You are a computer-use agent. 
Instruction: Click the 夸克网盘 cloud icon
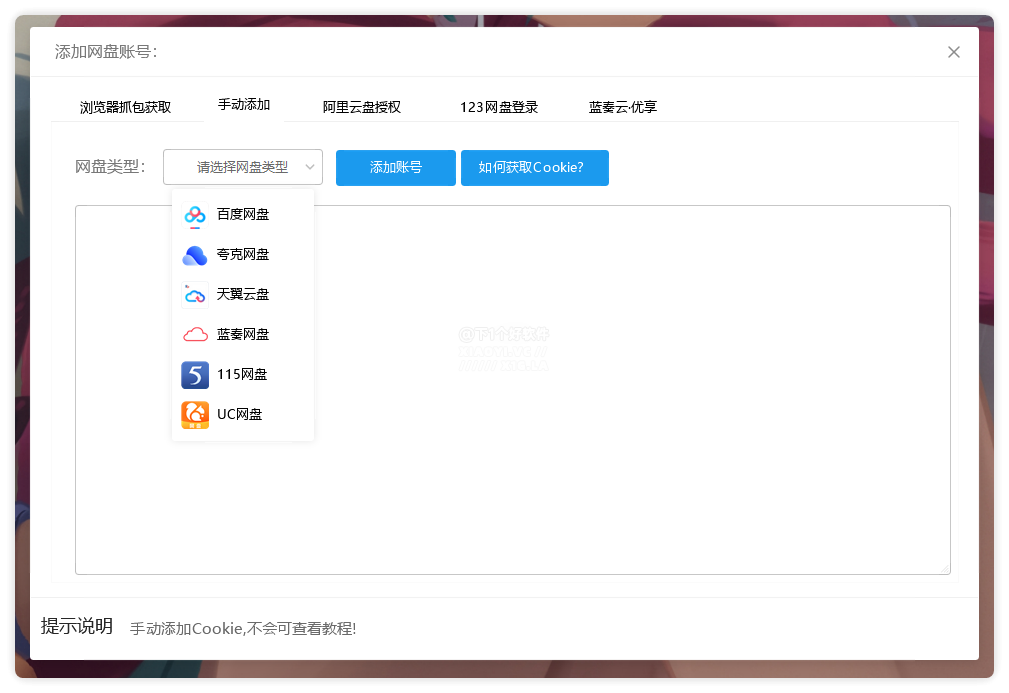[194, 254]
